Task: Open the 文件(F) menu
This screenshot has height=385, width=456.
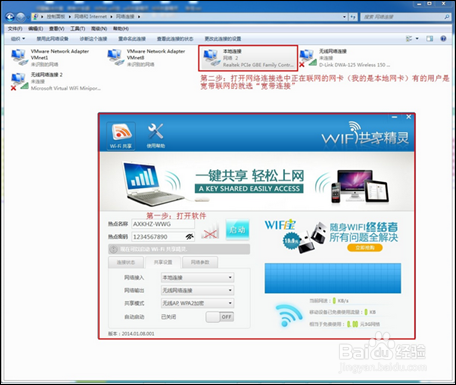Action: pyautogui.click(x=15, y=29)
